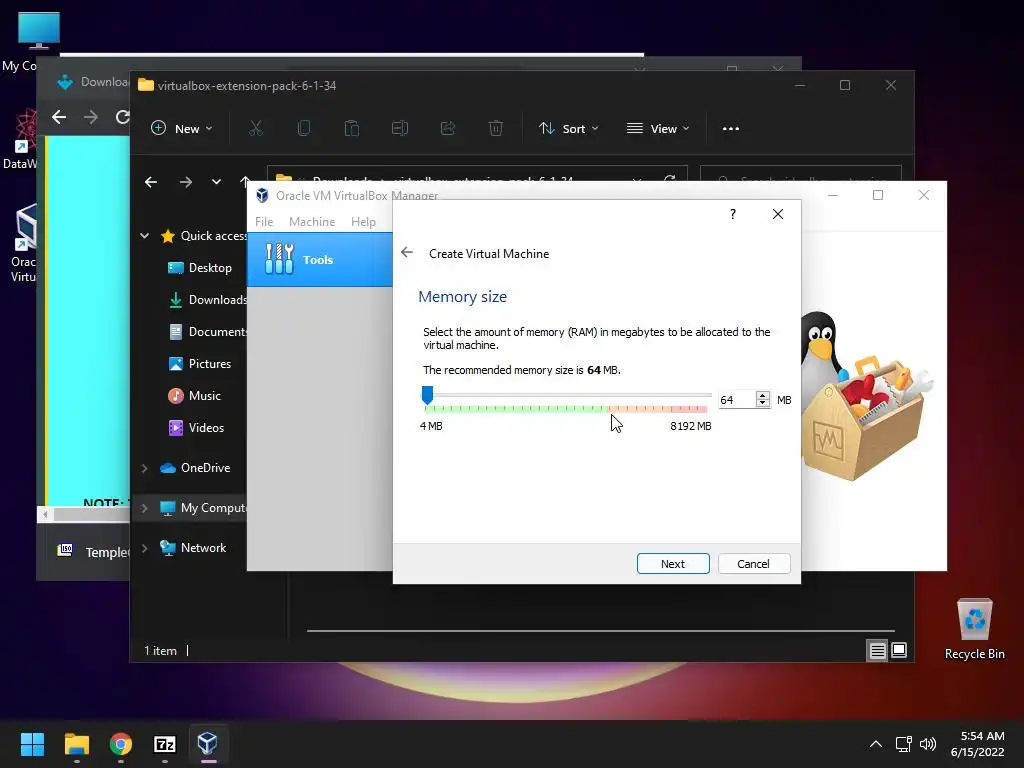Viewport: 1024px width, 768px height.
Task: Open the File menu in VirtualBox Manager
Action: [264, 221]
